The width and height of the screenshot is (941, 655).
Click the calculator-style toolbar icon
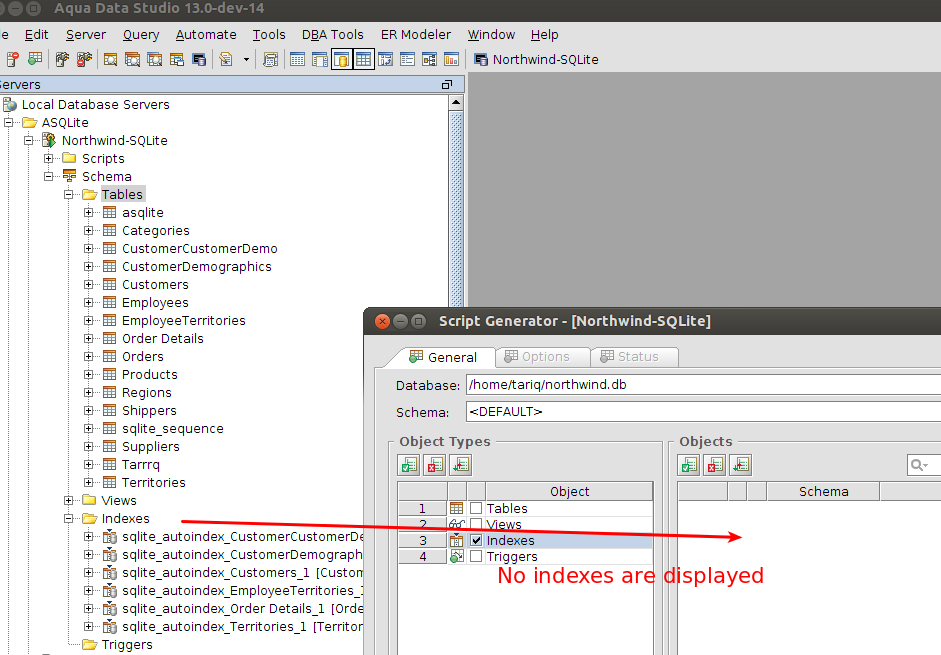point(271,59)
